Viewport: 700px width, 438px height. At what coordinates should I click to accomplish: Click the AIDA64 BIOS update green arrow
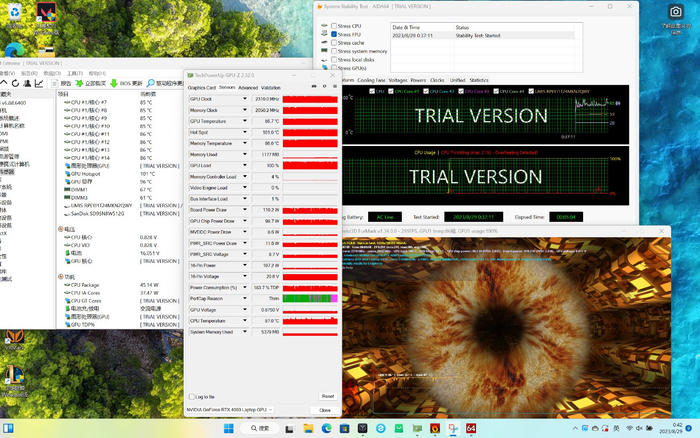[x=113, y=83]
